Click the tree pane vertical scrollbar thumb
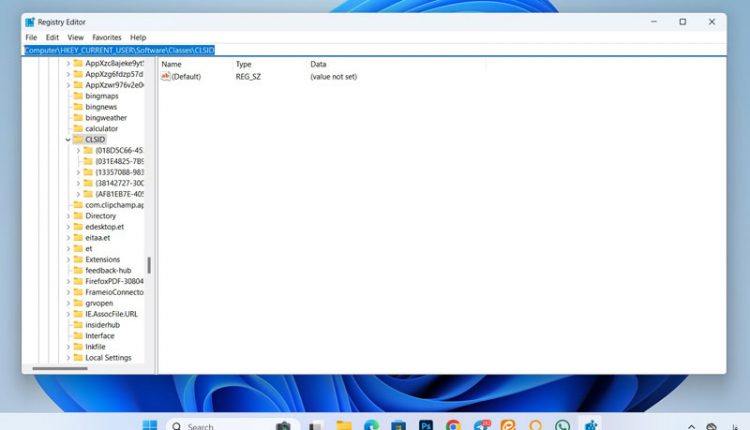Viewport: 750px width, 430px height. pos(149,265)
